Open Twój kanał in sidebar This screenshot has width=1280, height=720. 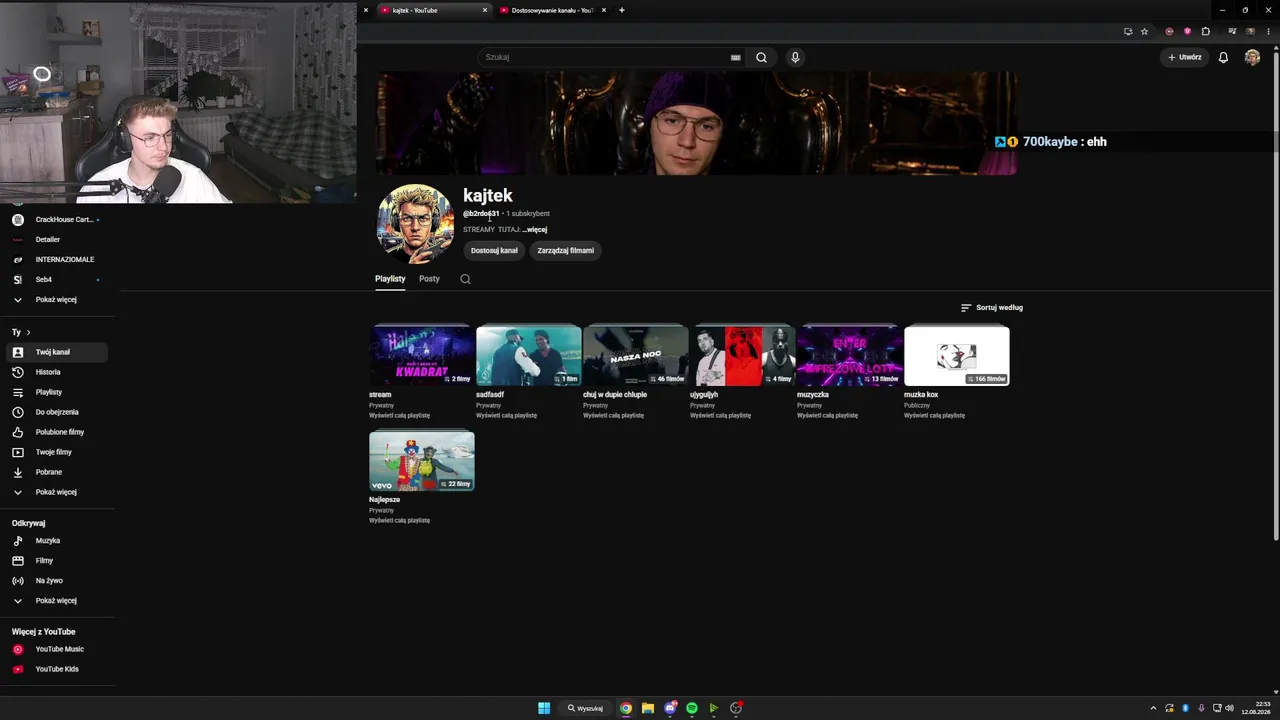(57, 352)
